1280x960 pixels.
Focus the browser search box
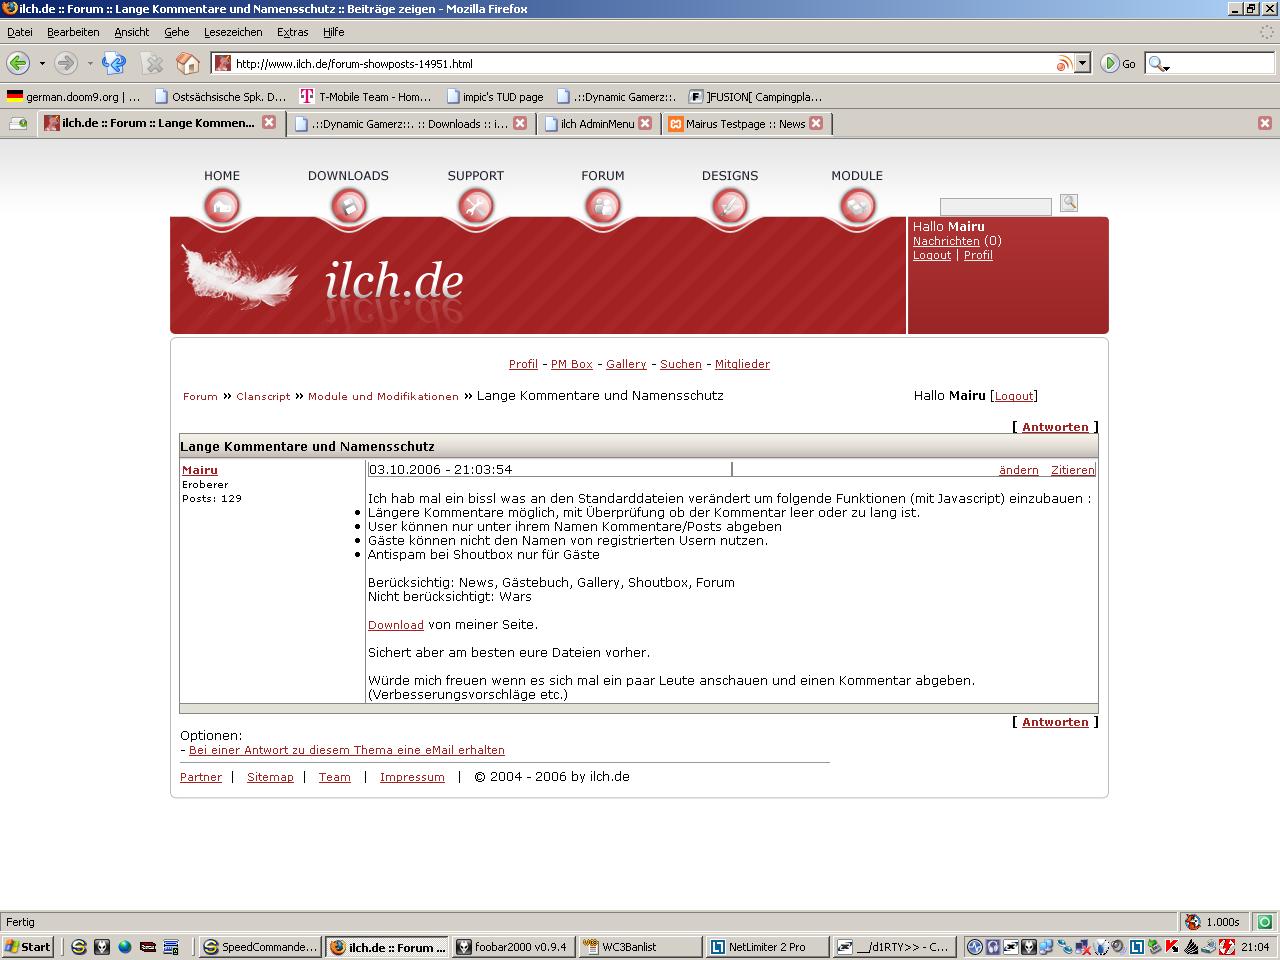tap(1220, 64)
